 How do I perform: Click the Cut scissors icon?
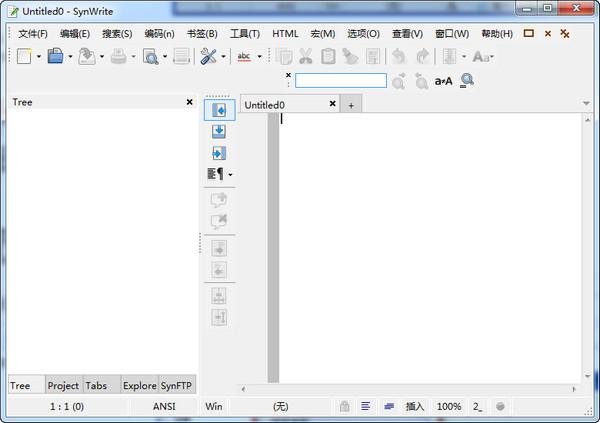(305, 56)
